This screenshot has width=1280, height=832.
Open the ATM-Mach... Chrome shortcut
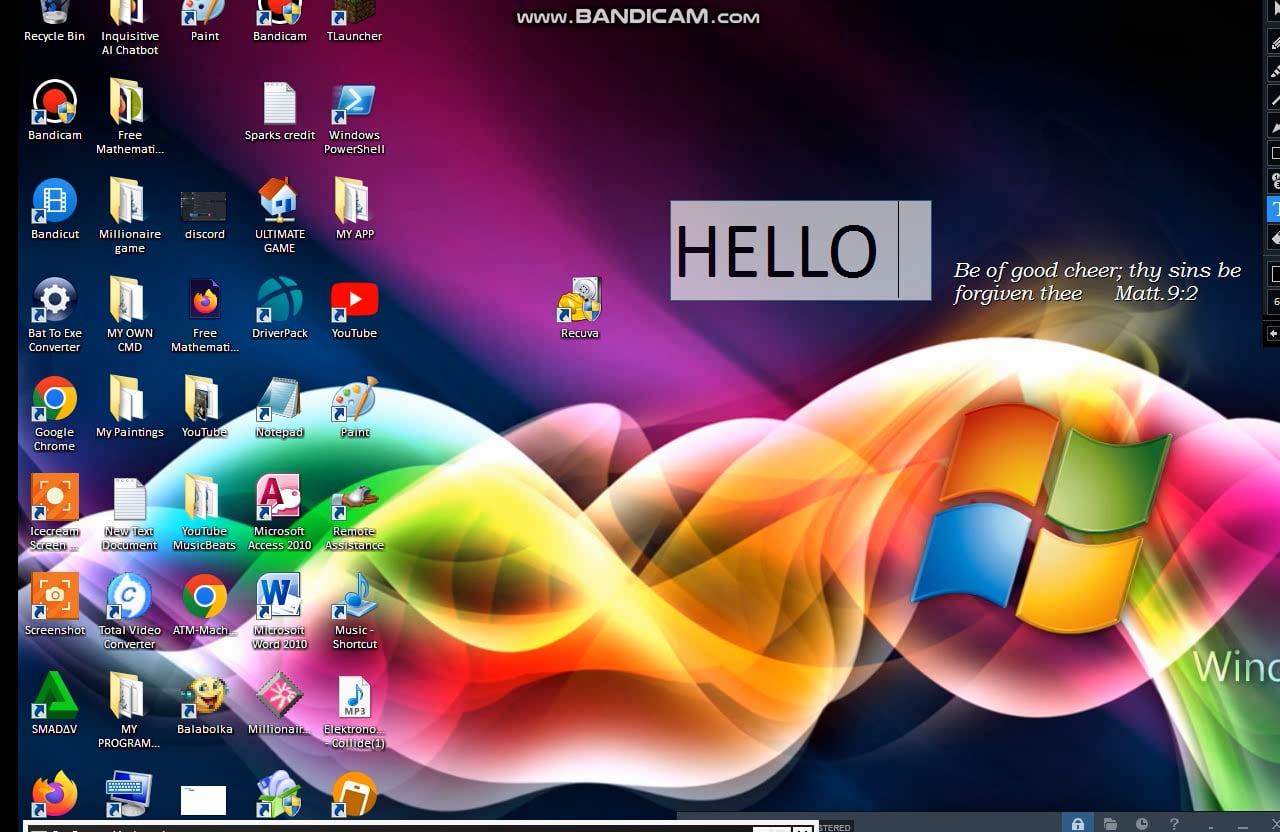204,606
